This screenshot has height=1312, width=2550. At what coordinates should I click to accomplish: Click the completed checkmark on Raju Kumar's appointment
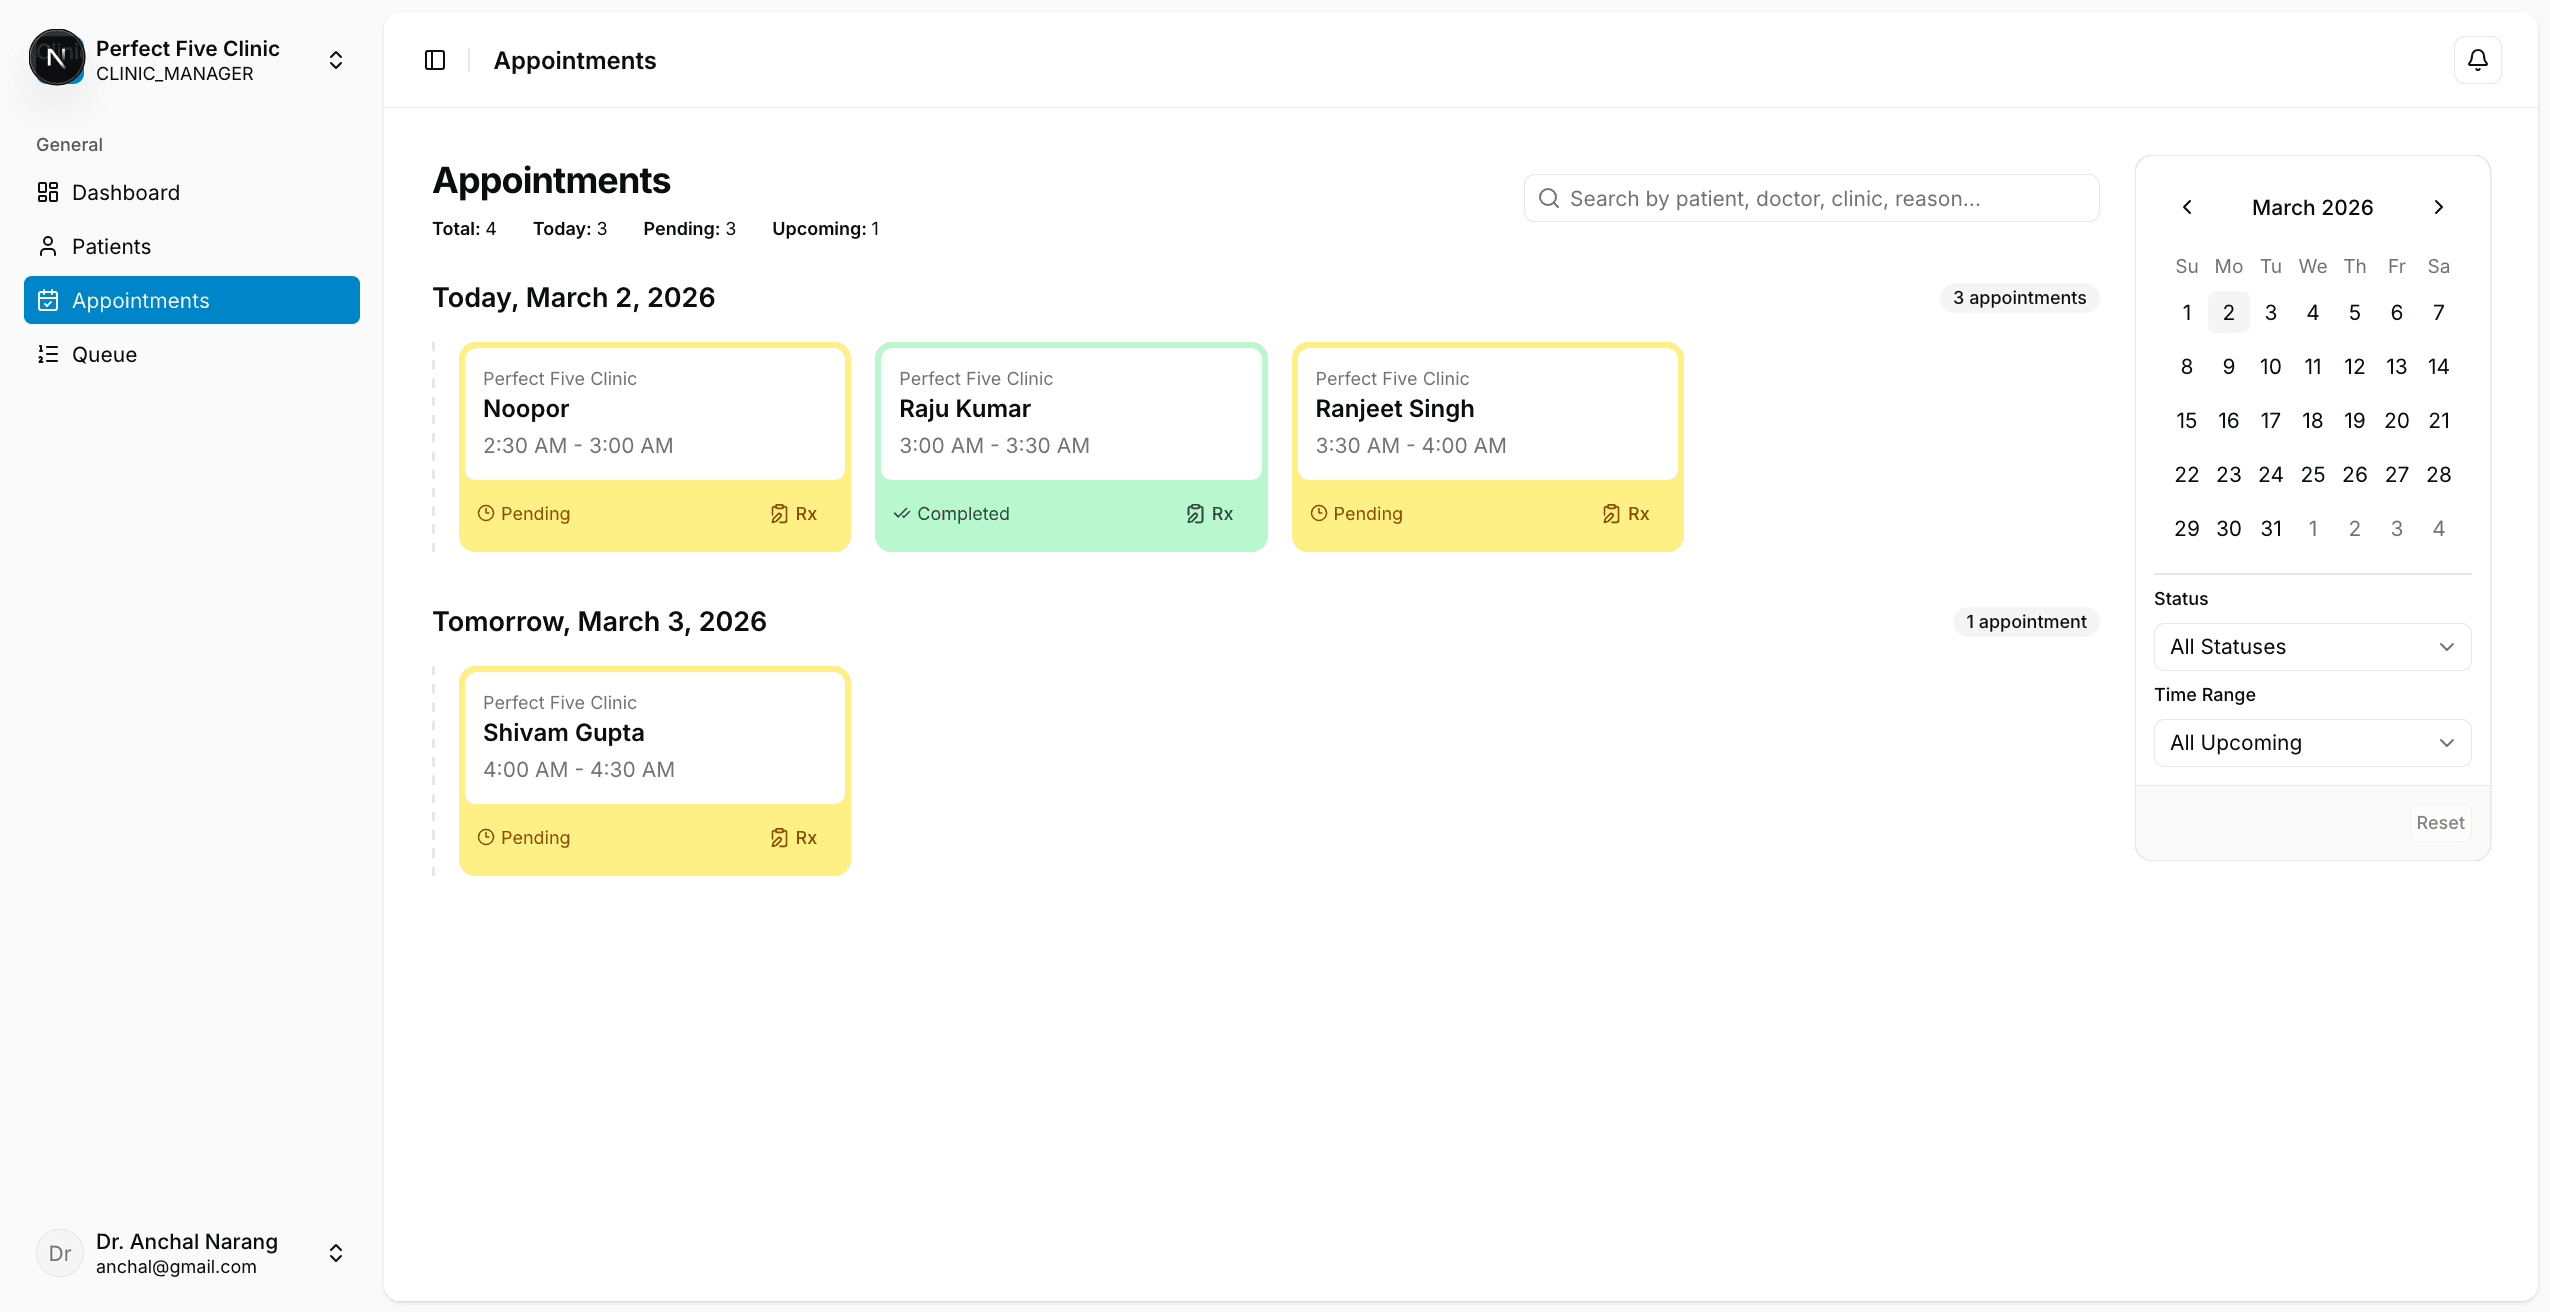coord(903,513)
